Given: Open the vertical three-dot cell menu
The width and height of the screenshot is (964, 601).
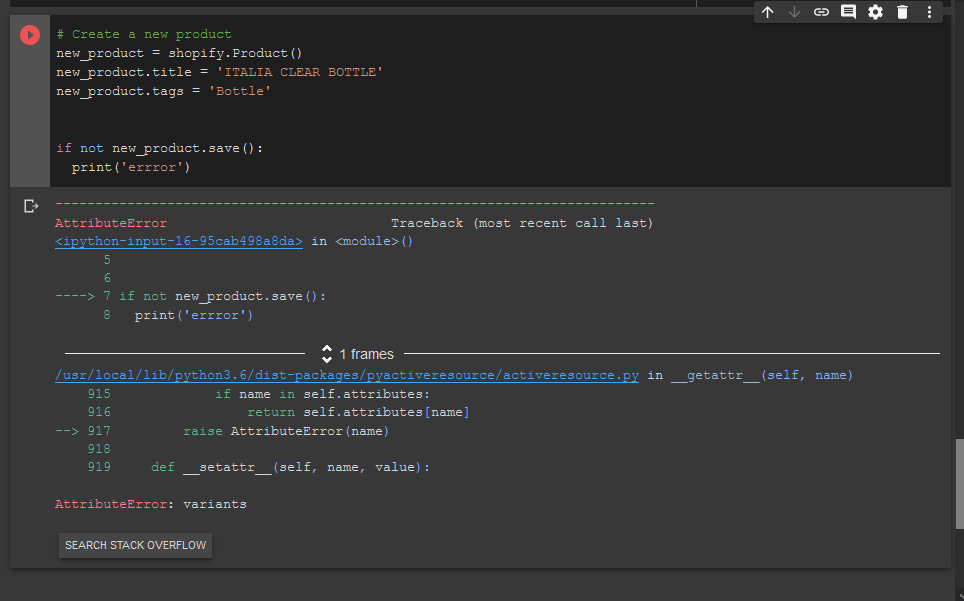Looking at the screenshot, I should pos(928,12).
